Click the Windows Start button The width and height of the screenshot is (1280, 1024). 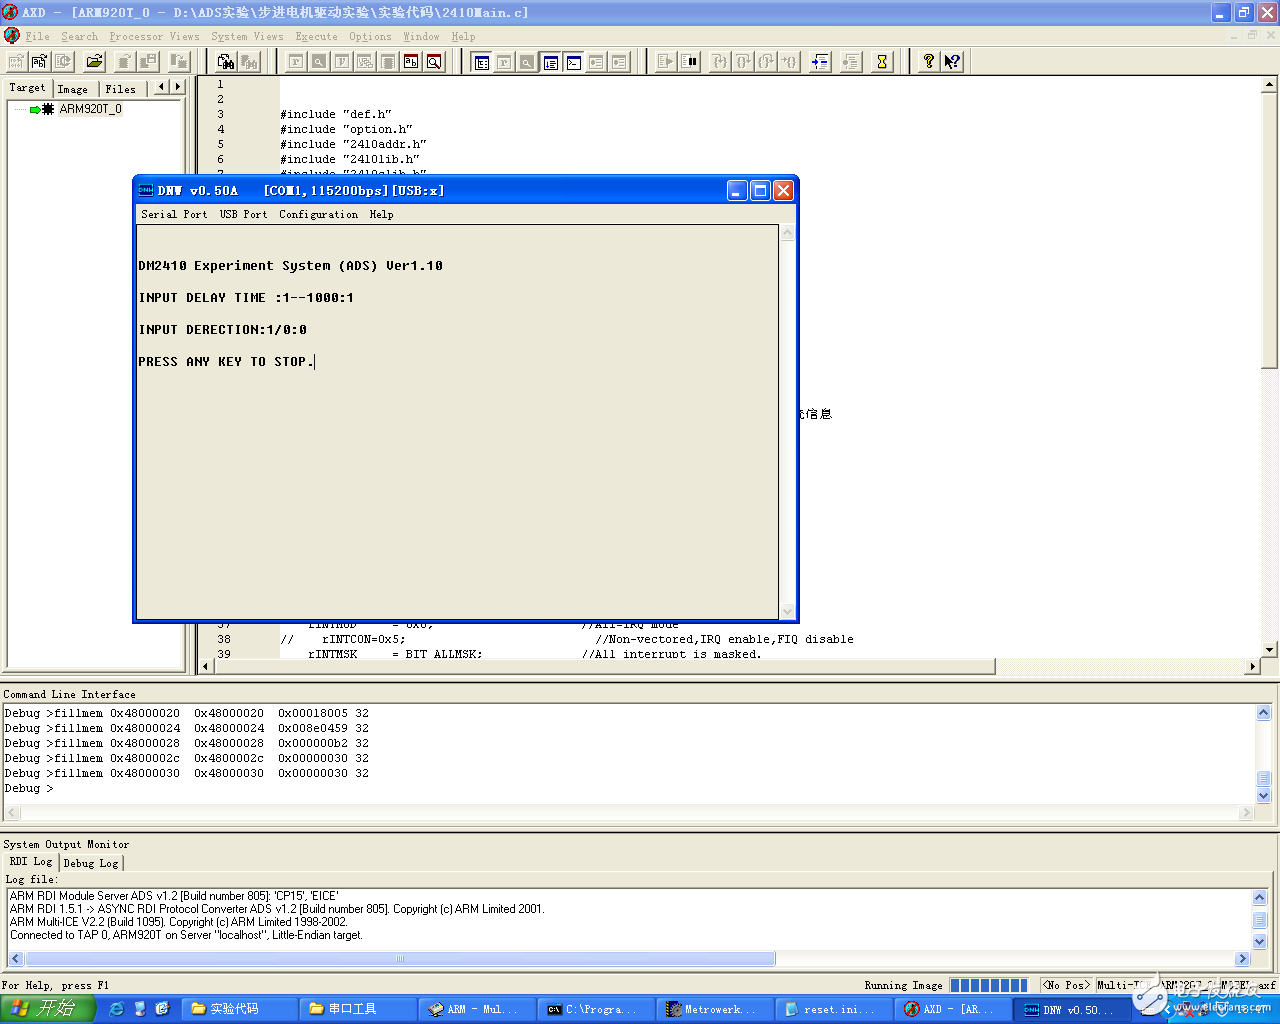coord(47,1009)
